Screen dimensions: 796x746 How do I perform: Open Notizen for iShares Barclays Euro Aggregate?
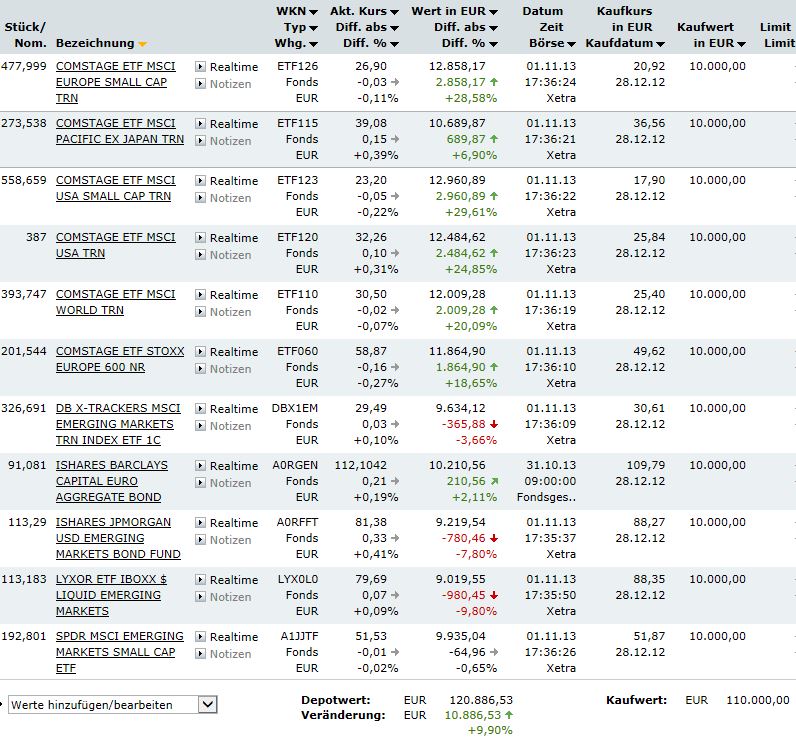pyautogui.click(x=223, y=482)
